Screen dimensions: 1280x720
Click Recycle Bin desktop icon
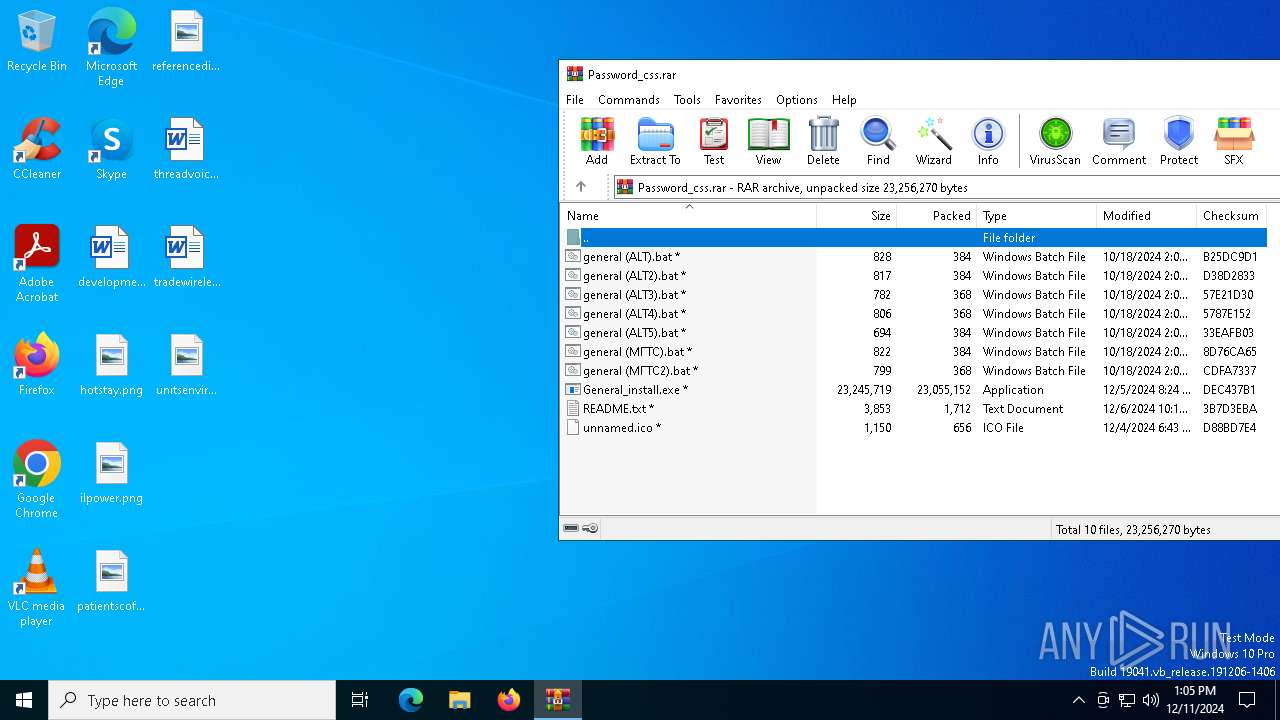tap(37, 42)
